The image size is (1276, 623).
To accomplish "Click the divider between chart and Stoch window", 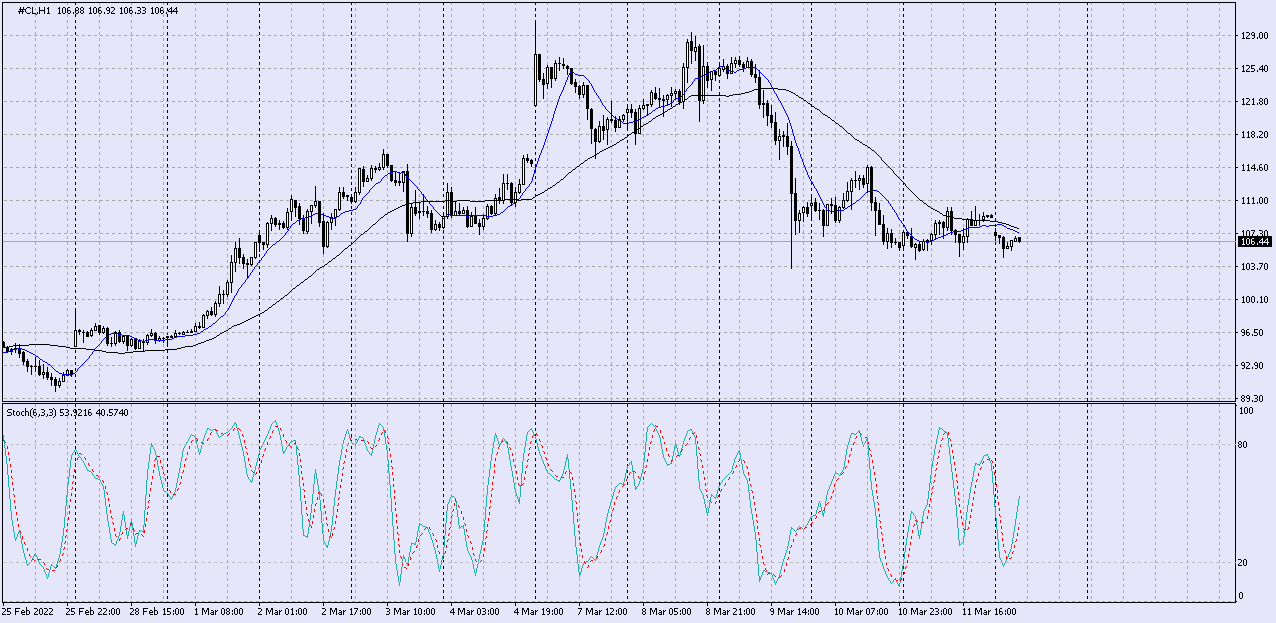I will 618,403.
